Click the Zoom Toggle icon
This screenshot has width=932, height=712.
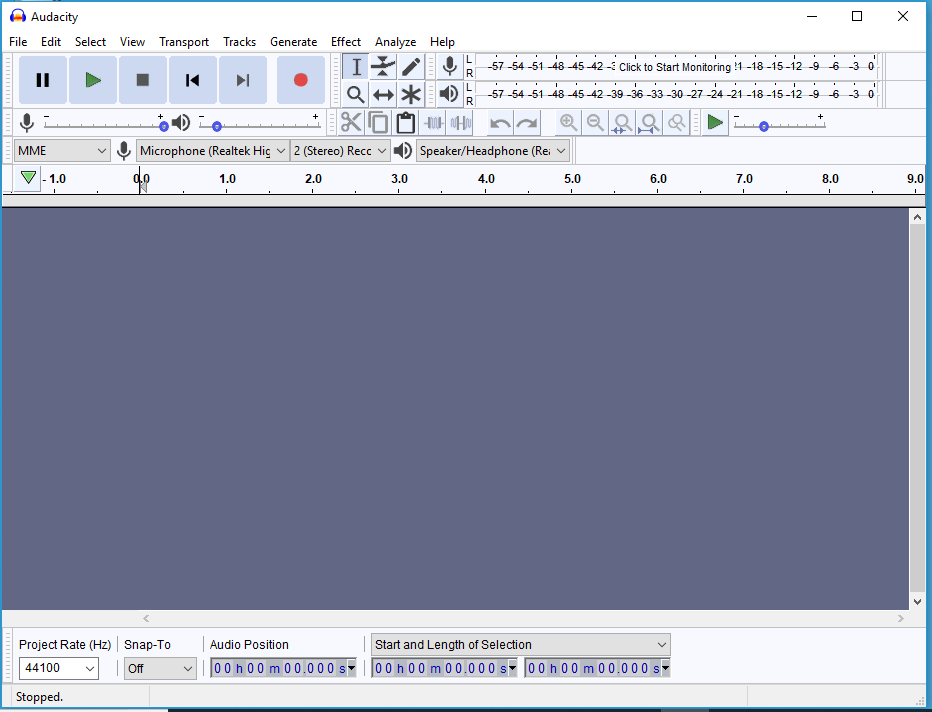coord(676,123)
